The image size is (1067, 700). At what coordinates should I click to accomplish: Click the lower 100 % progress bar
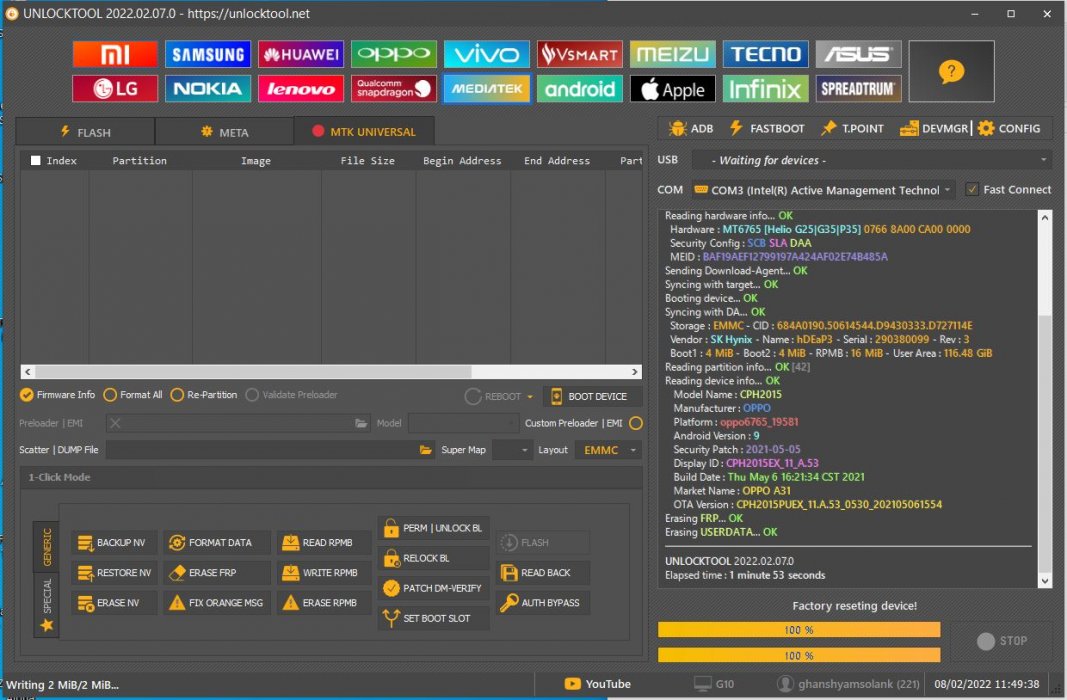click(799, 655)
